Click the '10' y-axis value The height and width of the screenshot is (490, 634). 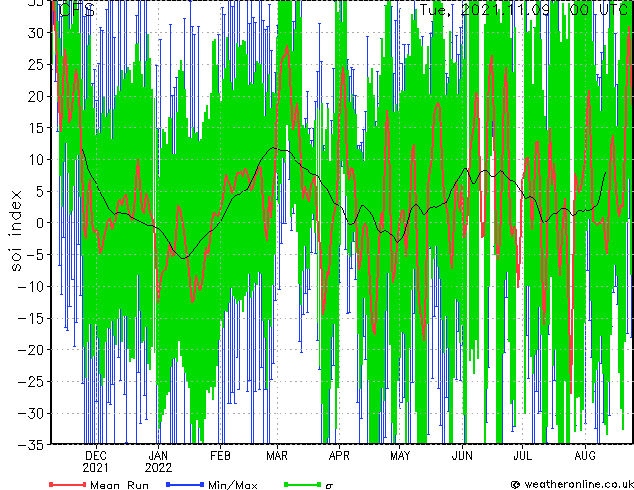pyautogui.click(x=36, y=160)
